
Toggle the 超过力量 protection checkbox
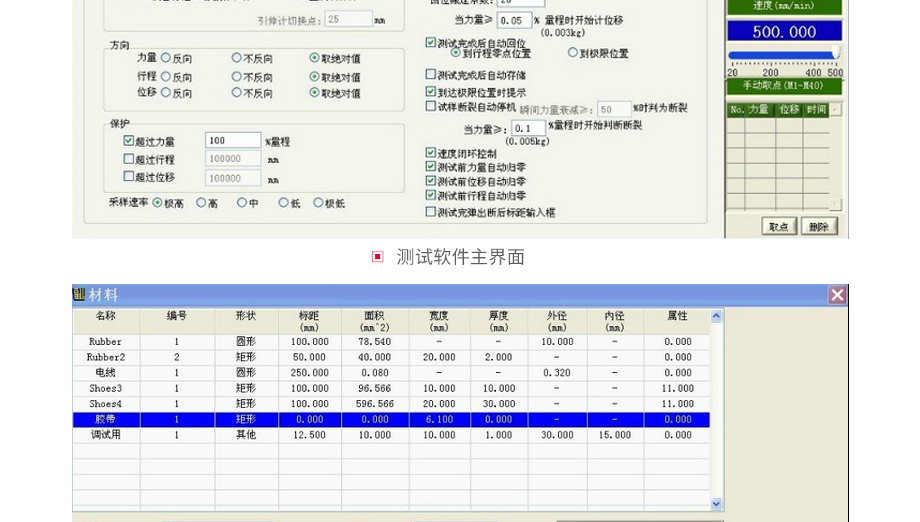(x=129, y=142)
